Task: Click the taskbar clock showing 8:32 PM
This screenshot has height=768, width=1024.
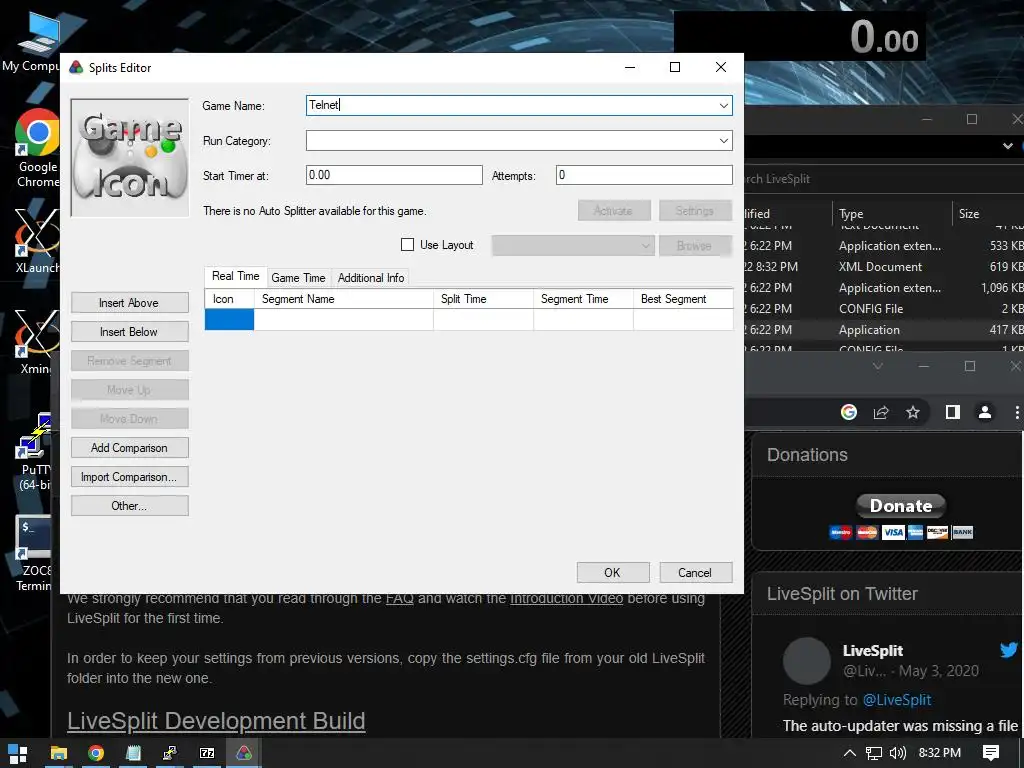Action: 940,753
